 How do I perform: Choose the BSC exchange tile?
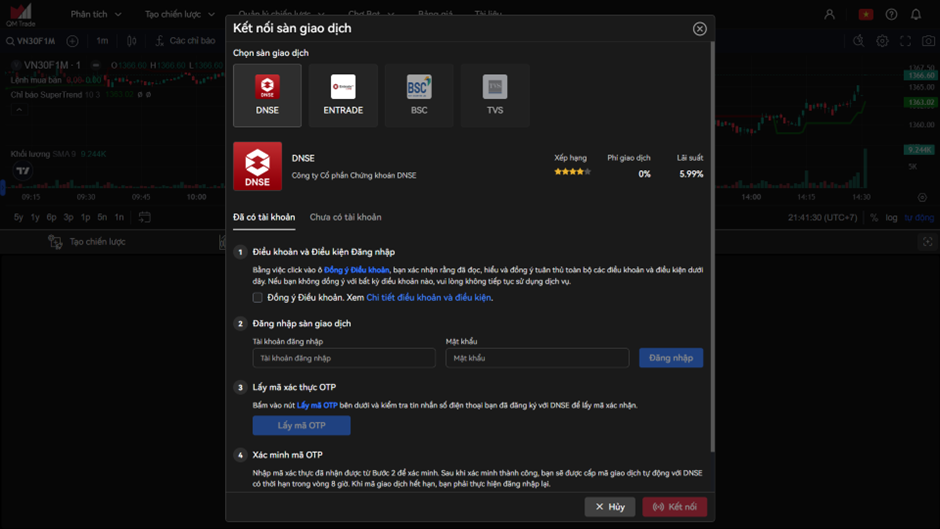coord(419,95)
